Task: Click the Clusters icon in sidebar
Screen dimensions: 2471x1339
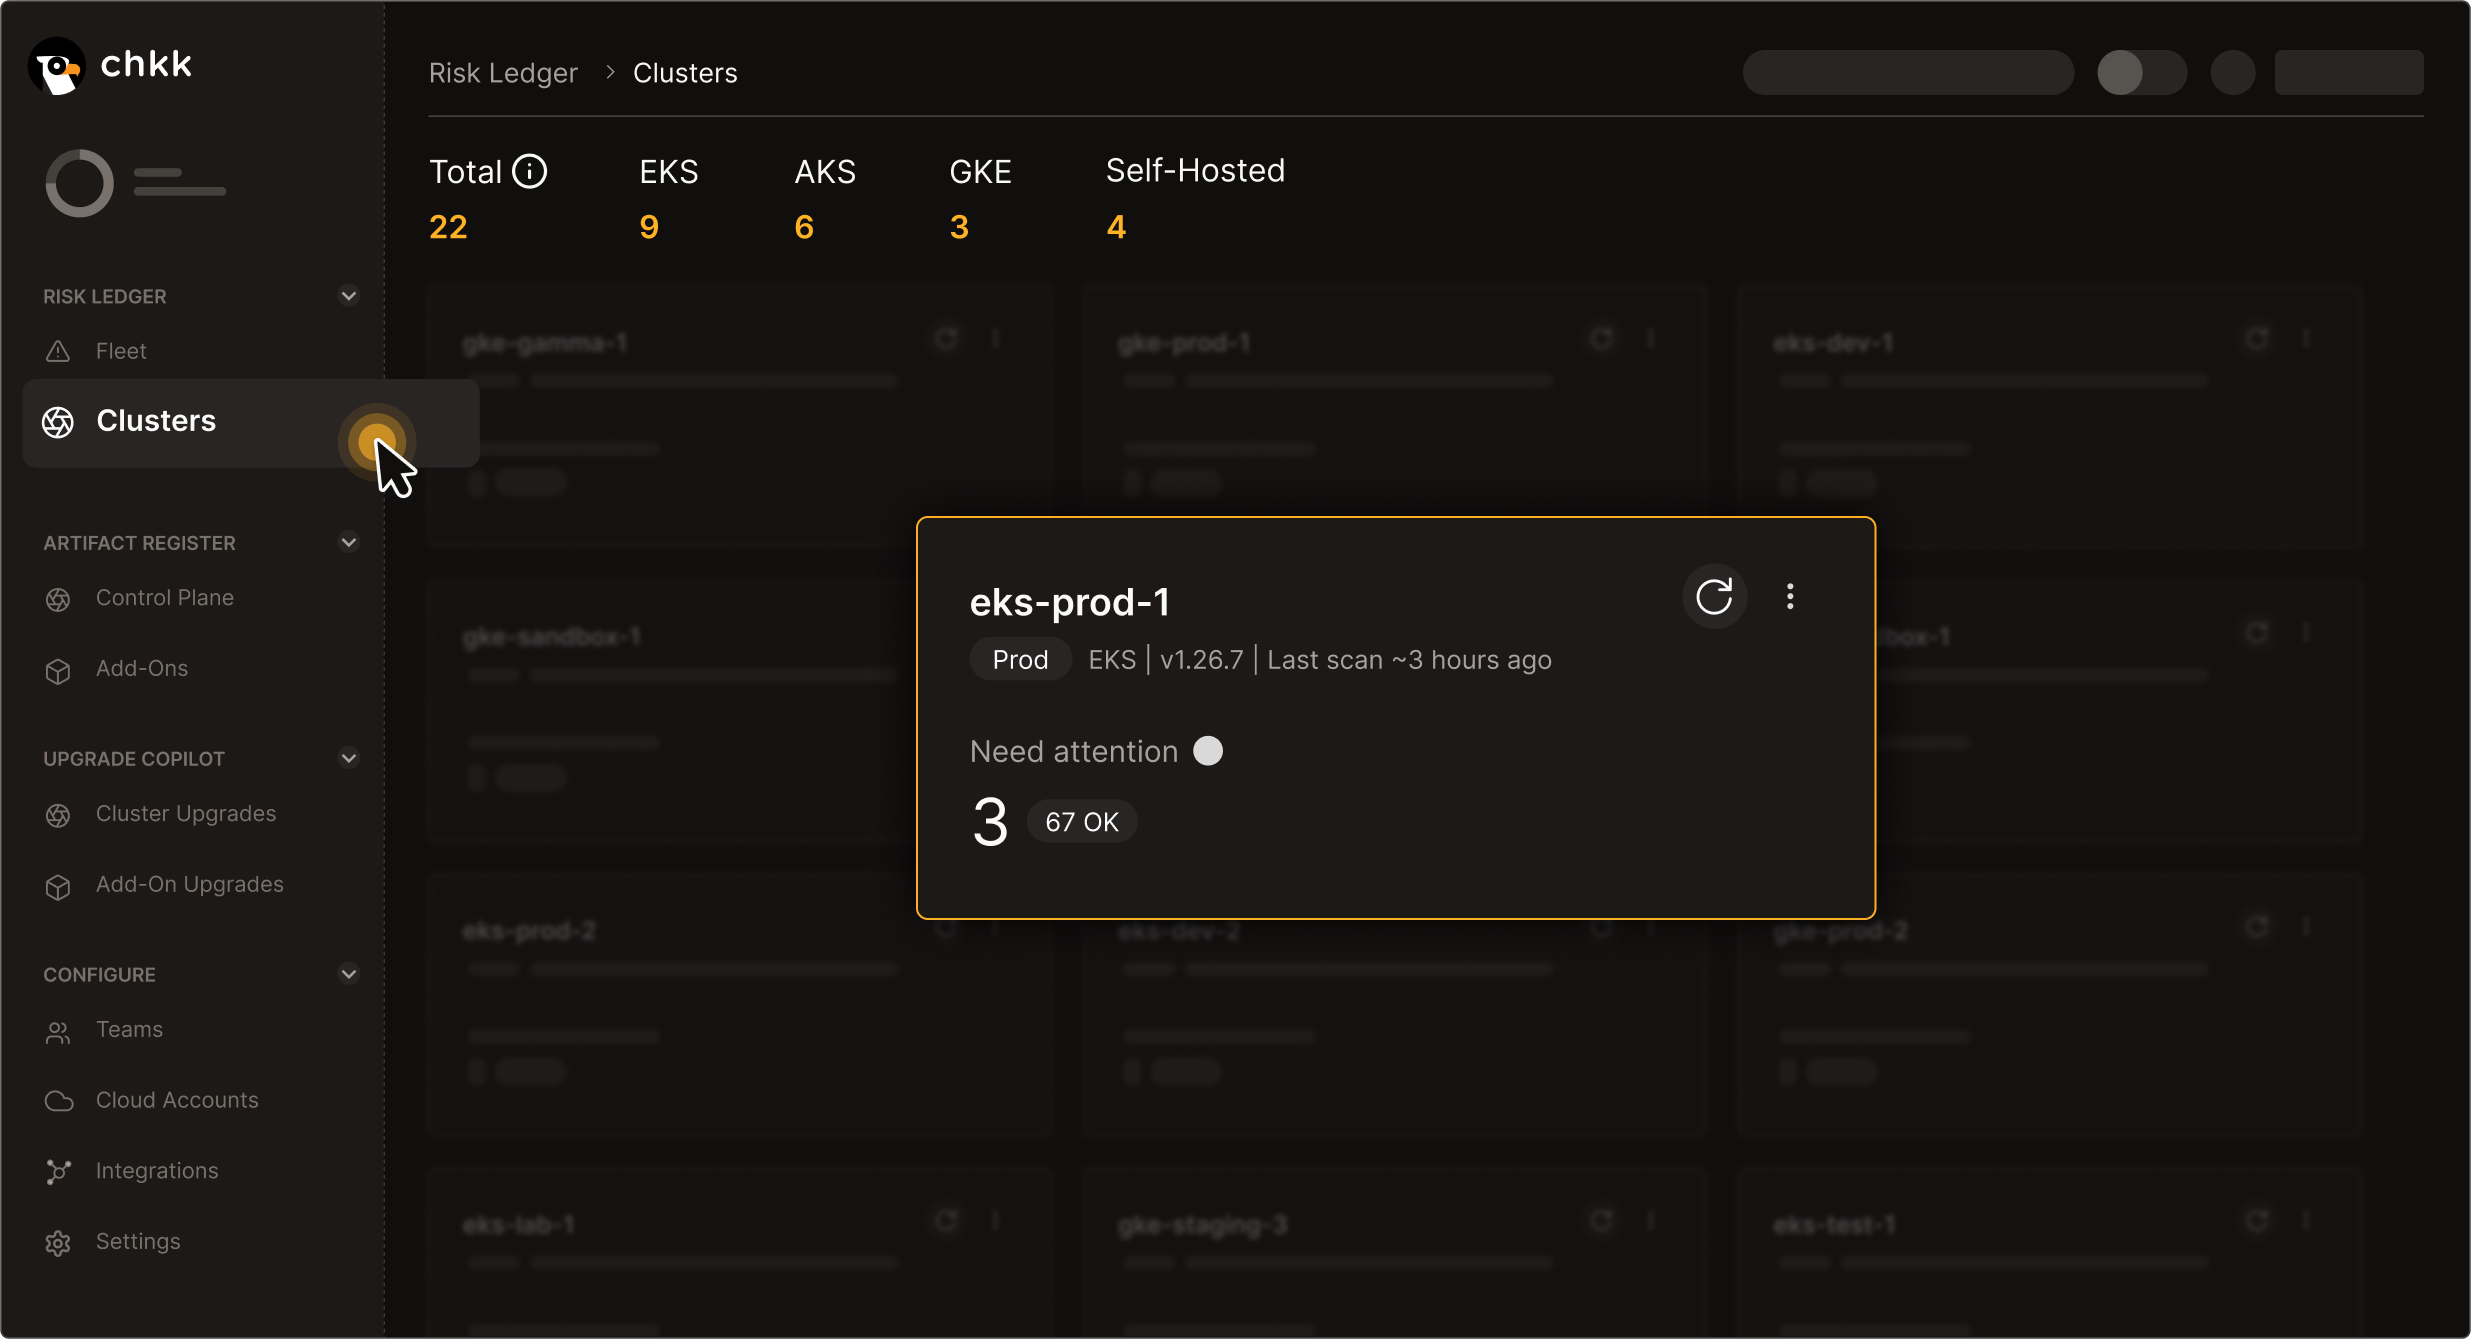Action: [x=59, y=420]
